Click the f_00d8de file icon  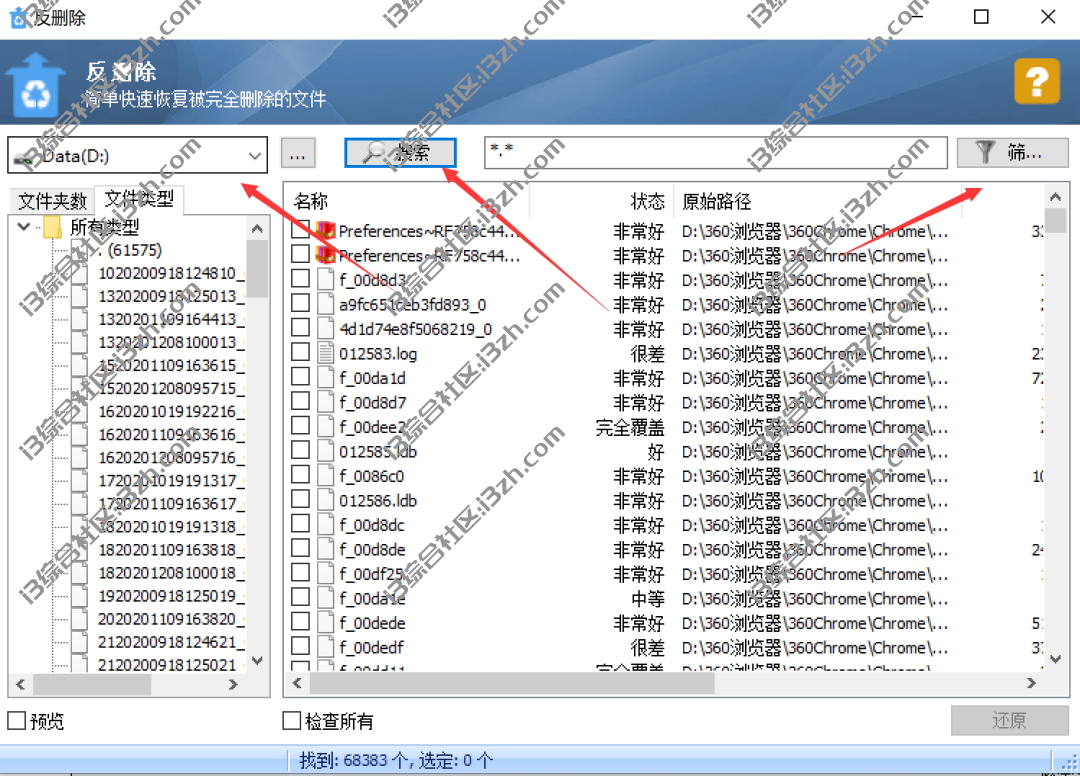(325, 549)
